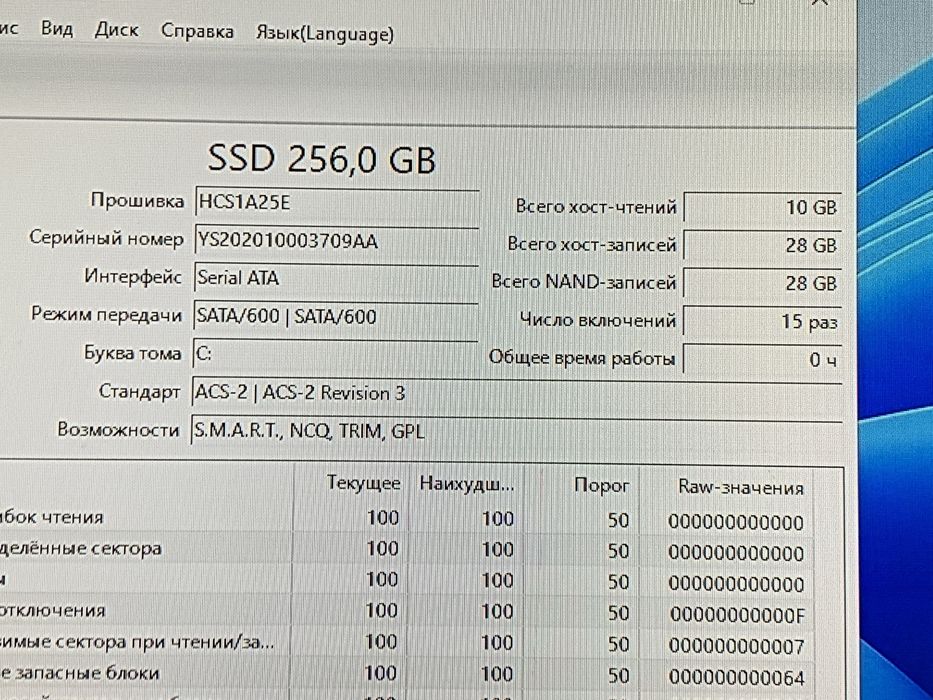Click the SATA/600 transfer mode field
The width and height of the screenshot is (933, 700).
pyautogui.click(x=336, y=317)
